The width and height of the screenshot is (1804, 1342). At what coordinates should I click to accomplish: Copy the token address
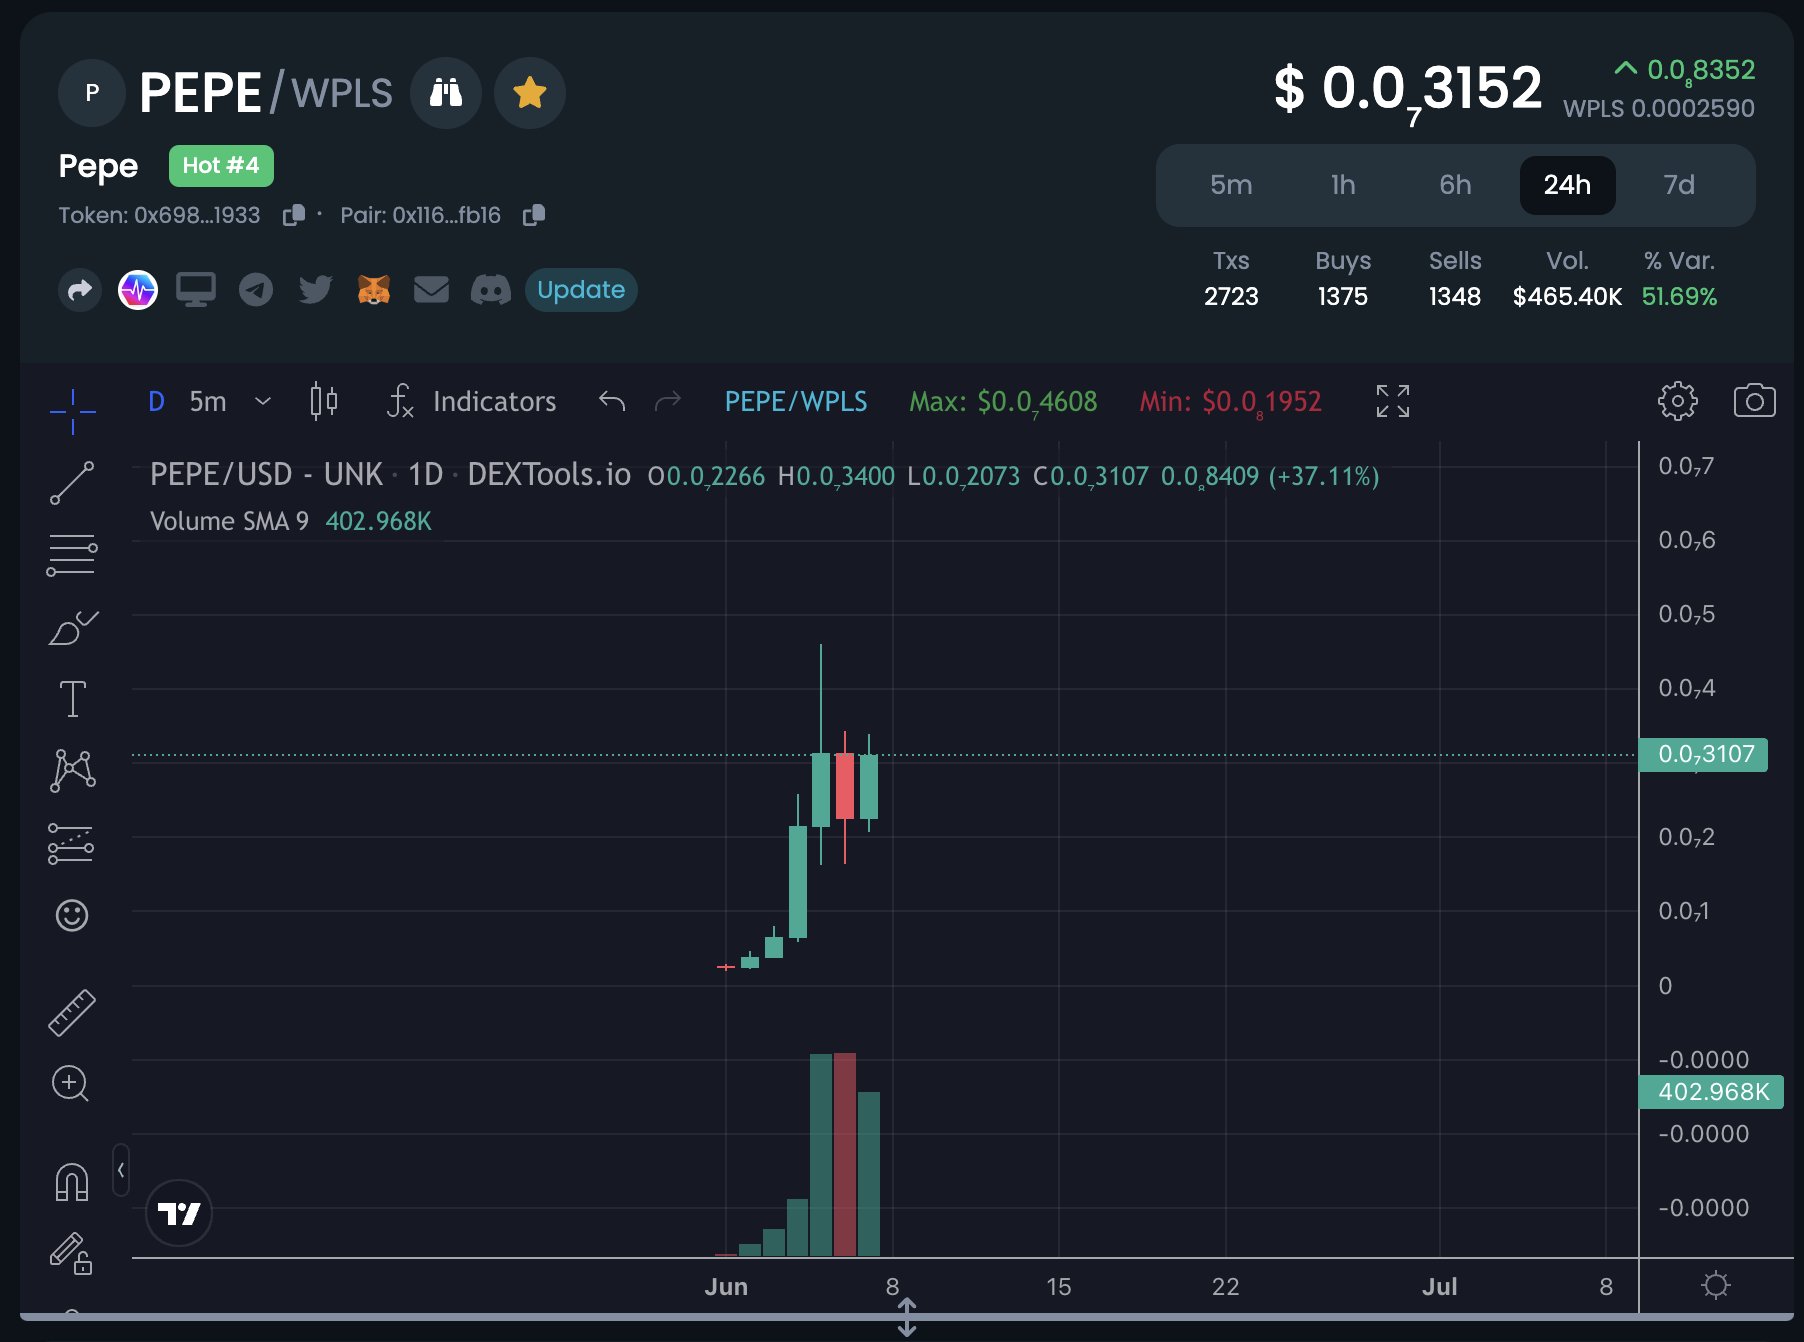(294, 215)
